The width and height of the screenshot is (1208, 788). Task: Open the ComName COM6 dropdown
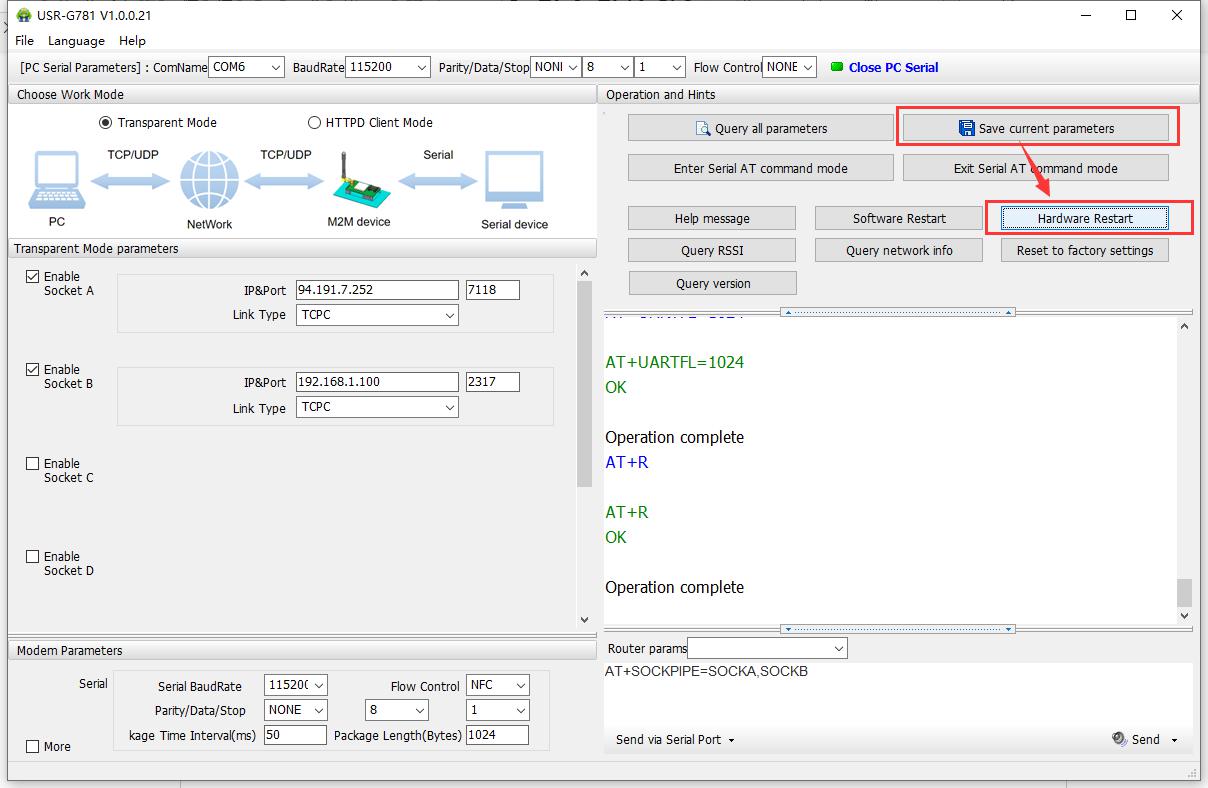[x=247, y=67]
